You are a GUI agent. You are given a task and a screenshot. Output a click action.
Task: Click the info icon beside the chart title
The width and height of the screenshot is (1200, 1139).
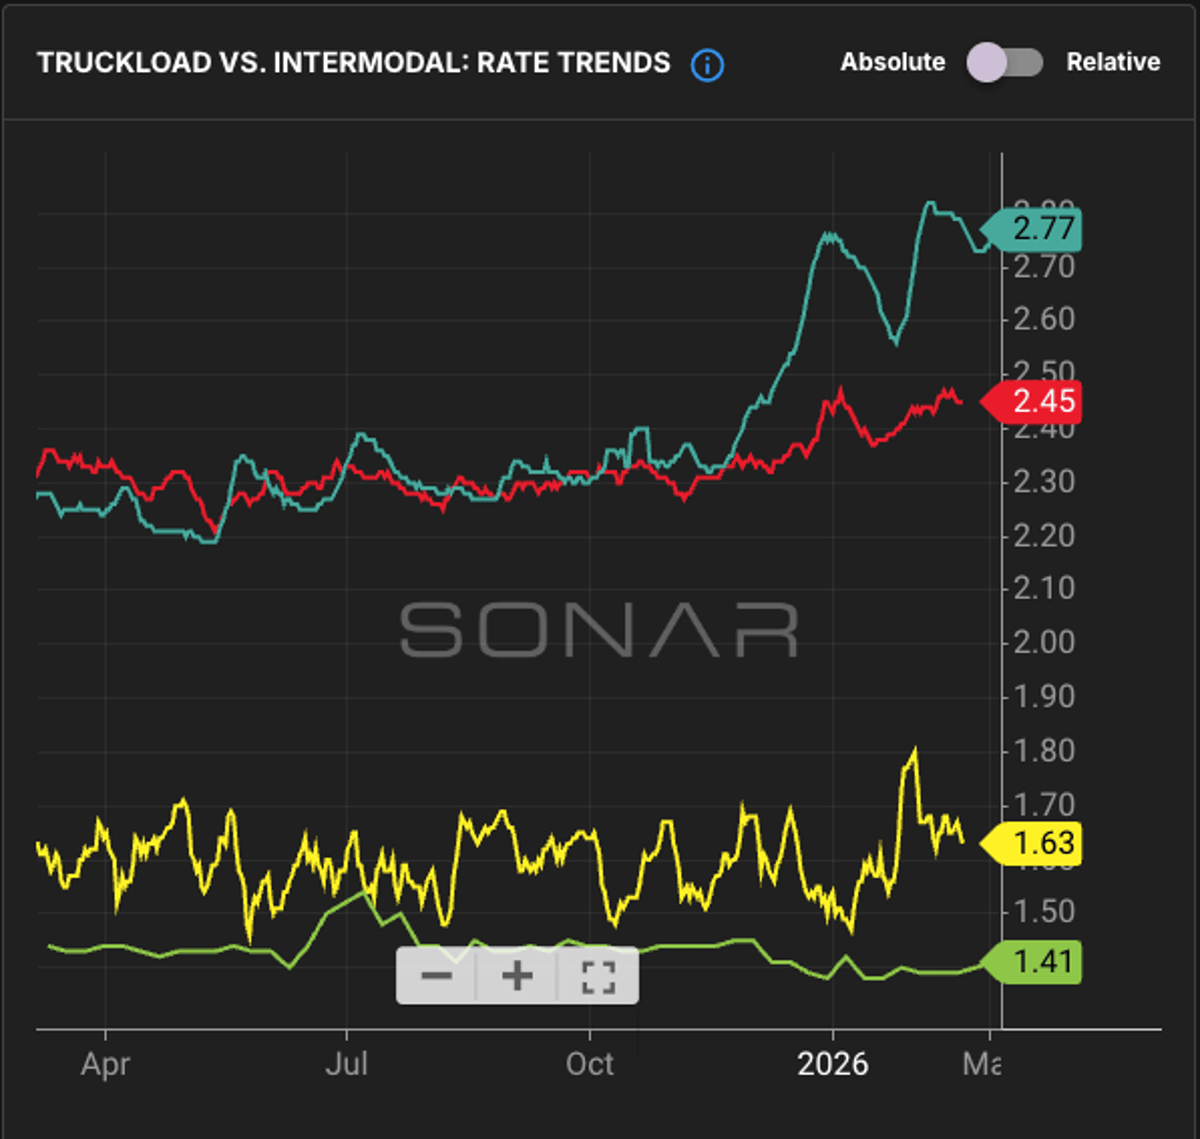click(706, 63)
